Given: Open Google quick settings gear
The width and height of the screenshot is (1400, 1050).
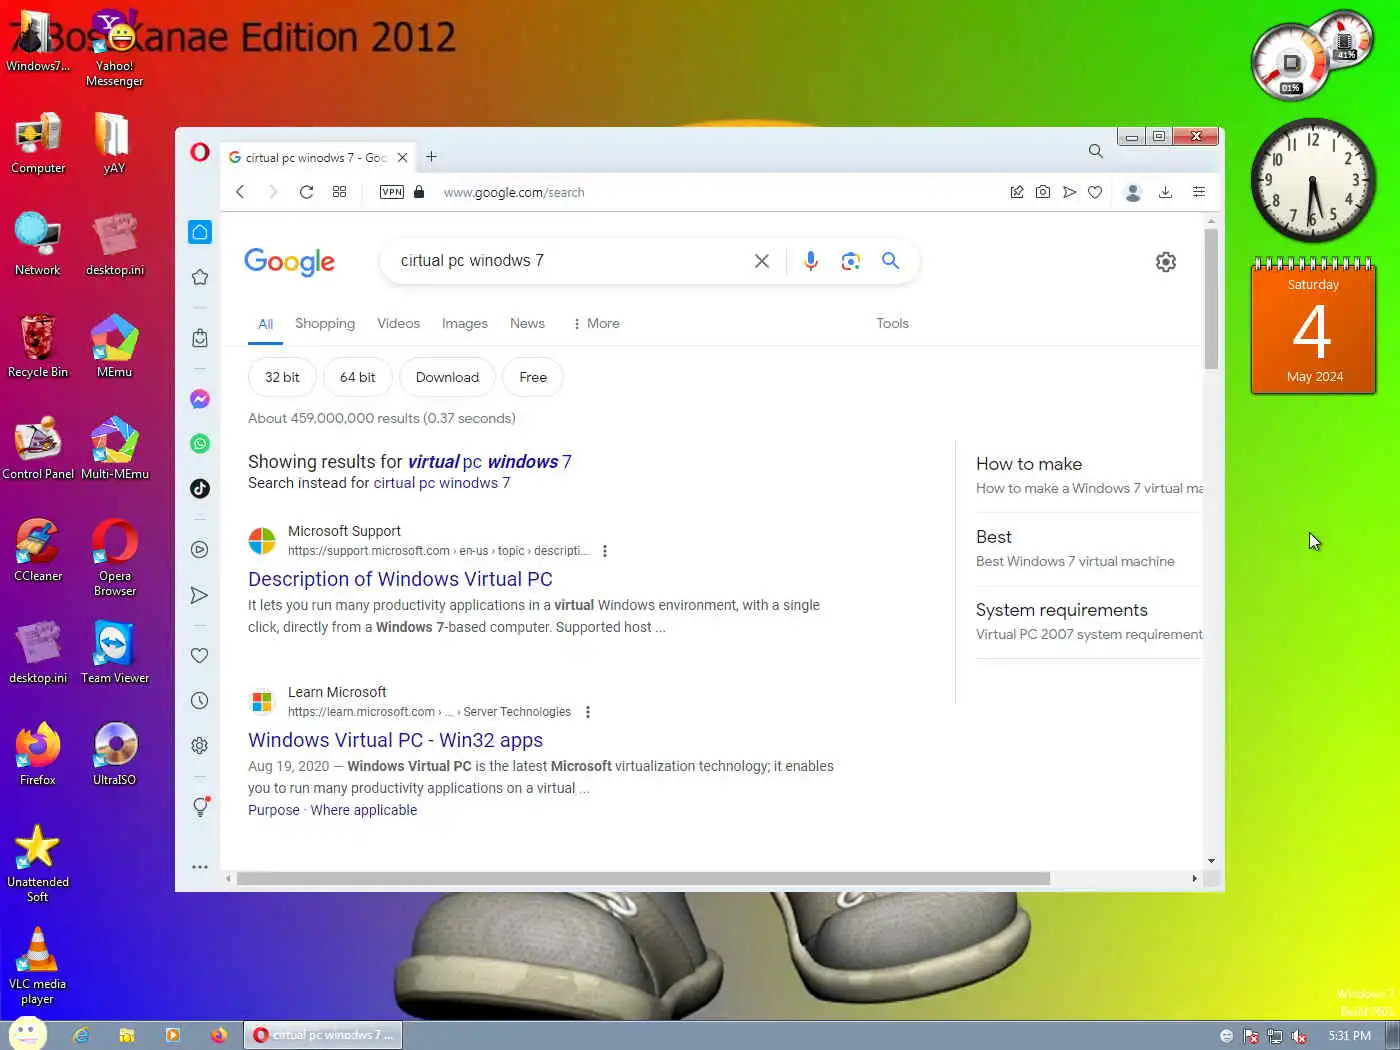Looking at the screenshot, I should tap(1166, 262).
